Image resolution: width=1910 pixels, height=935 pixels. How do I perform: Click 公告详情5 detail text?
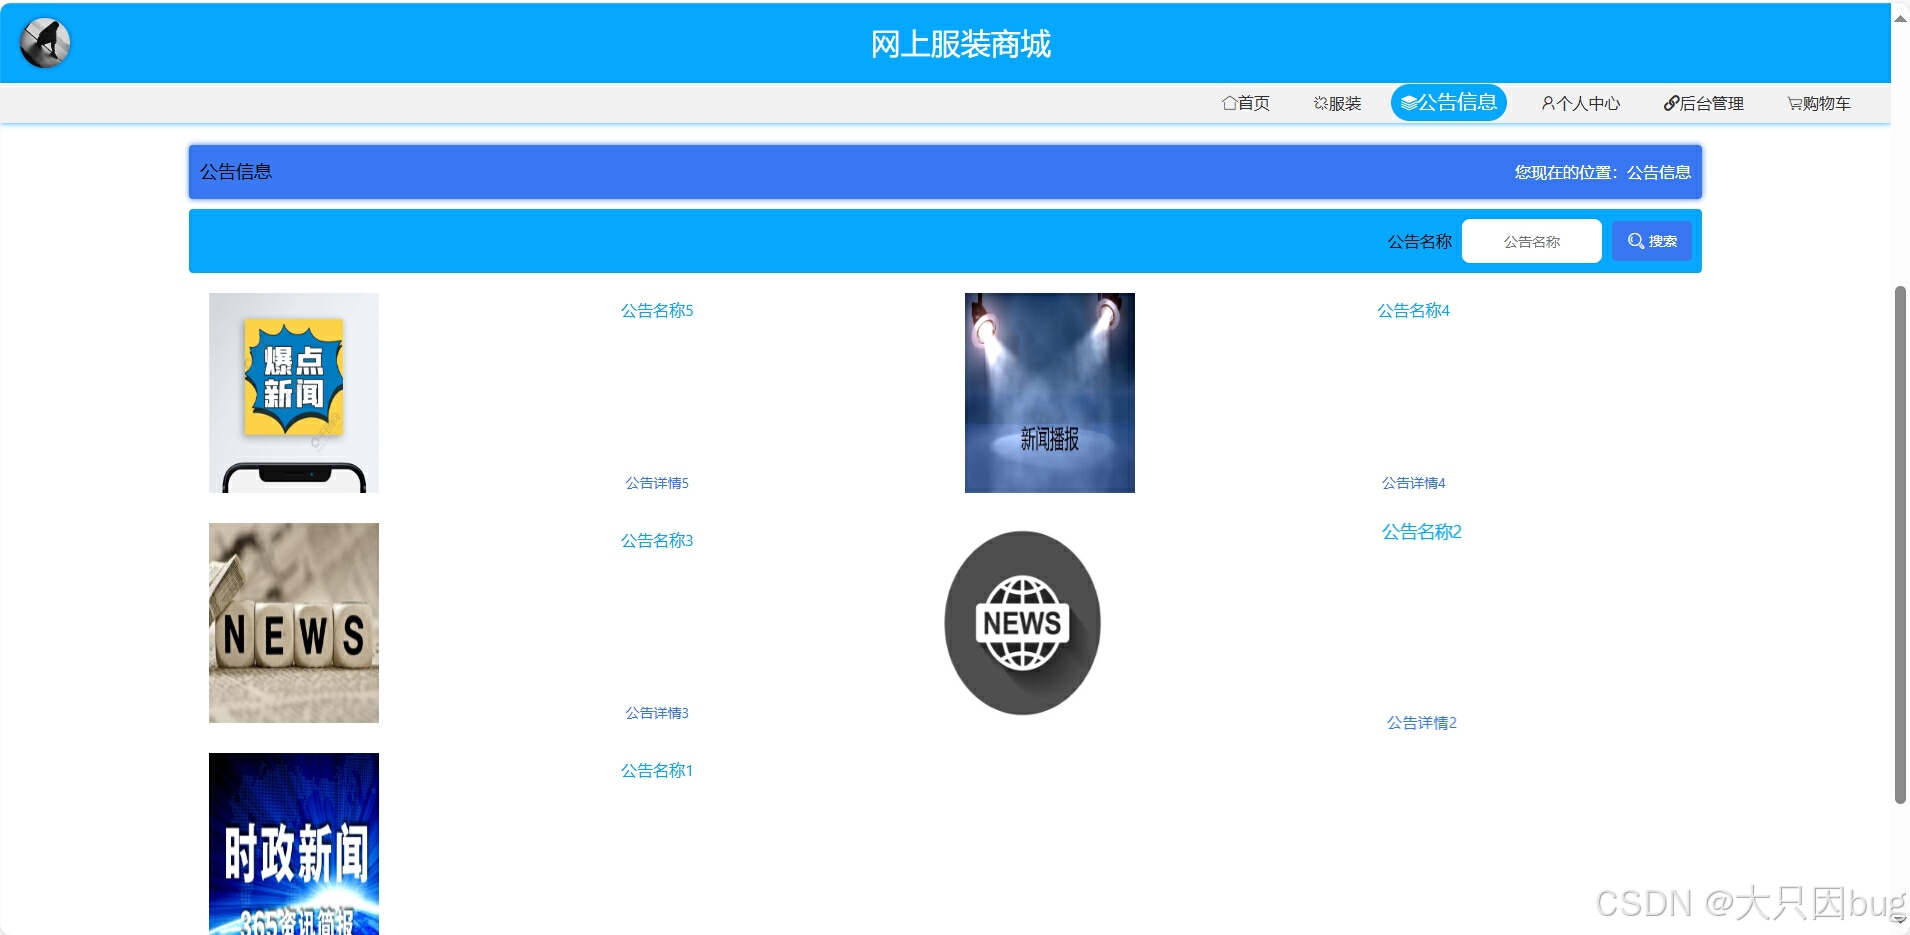click(x=657, y=483)
